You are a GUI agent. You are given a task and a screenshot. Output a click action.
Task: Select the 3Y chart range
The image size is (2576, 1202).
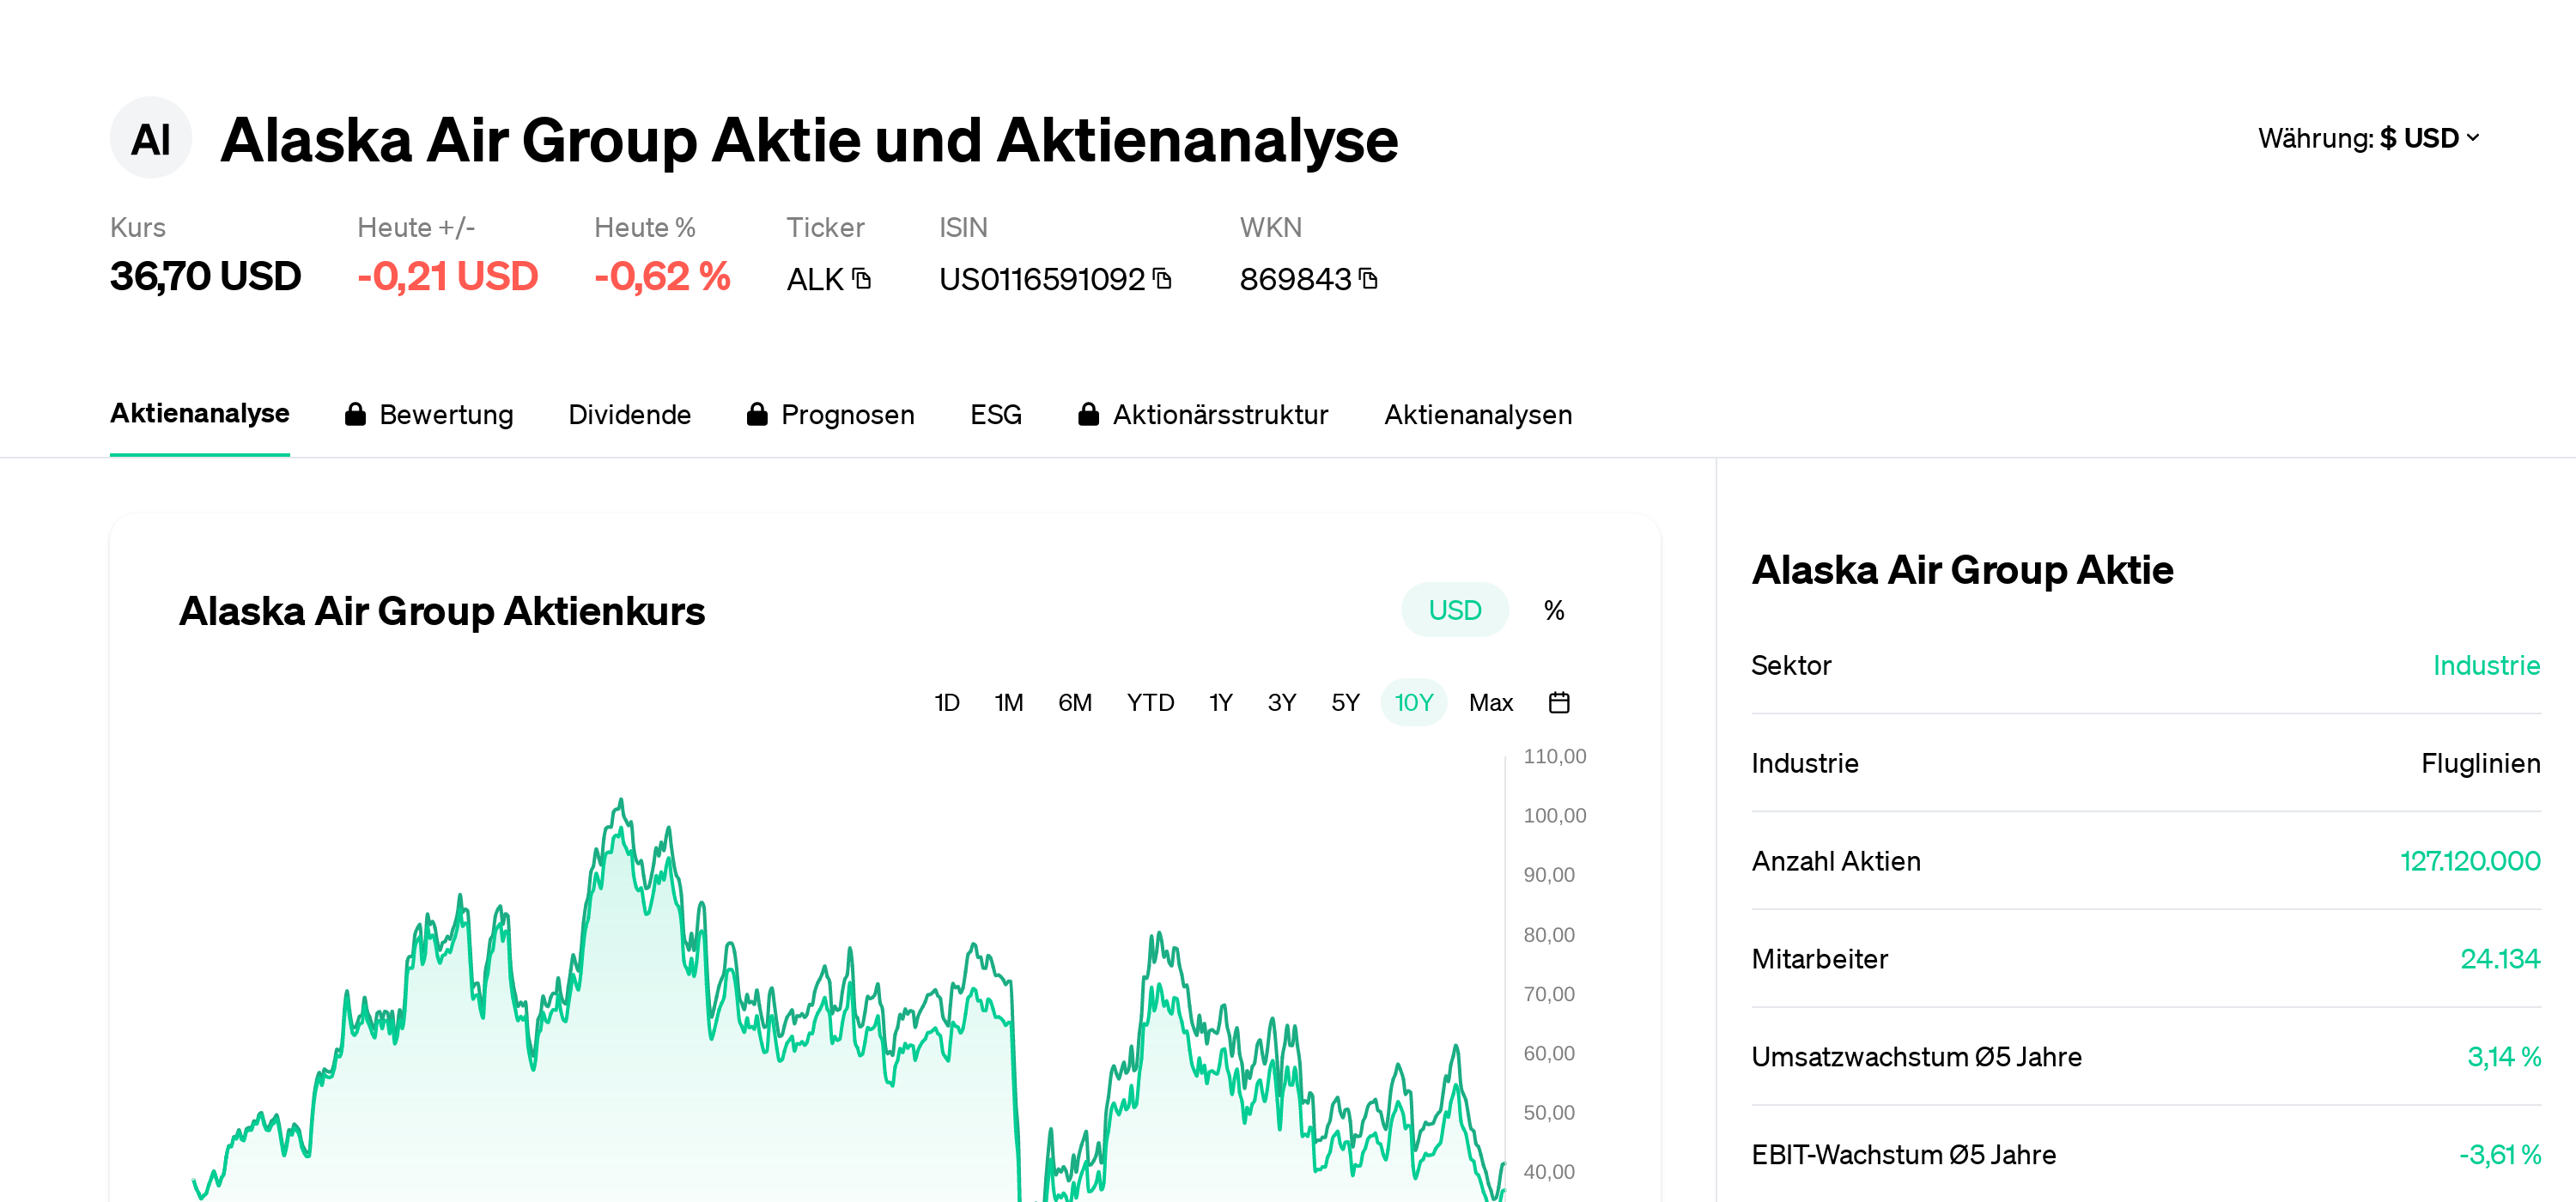point(1282,703)
